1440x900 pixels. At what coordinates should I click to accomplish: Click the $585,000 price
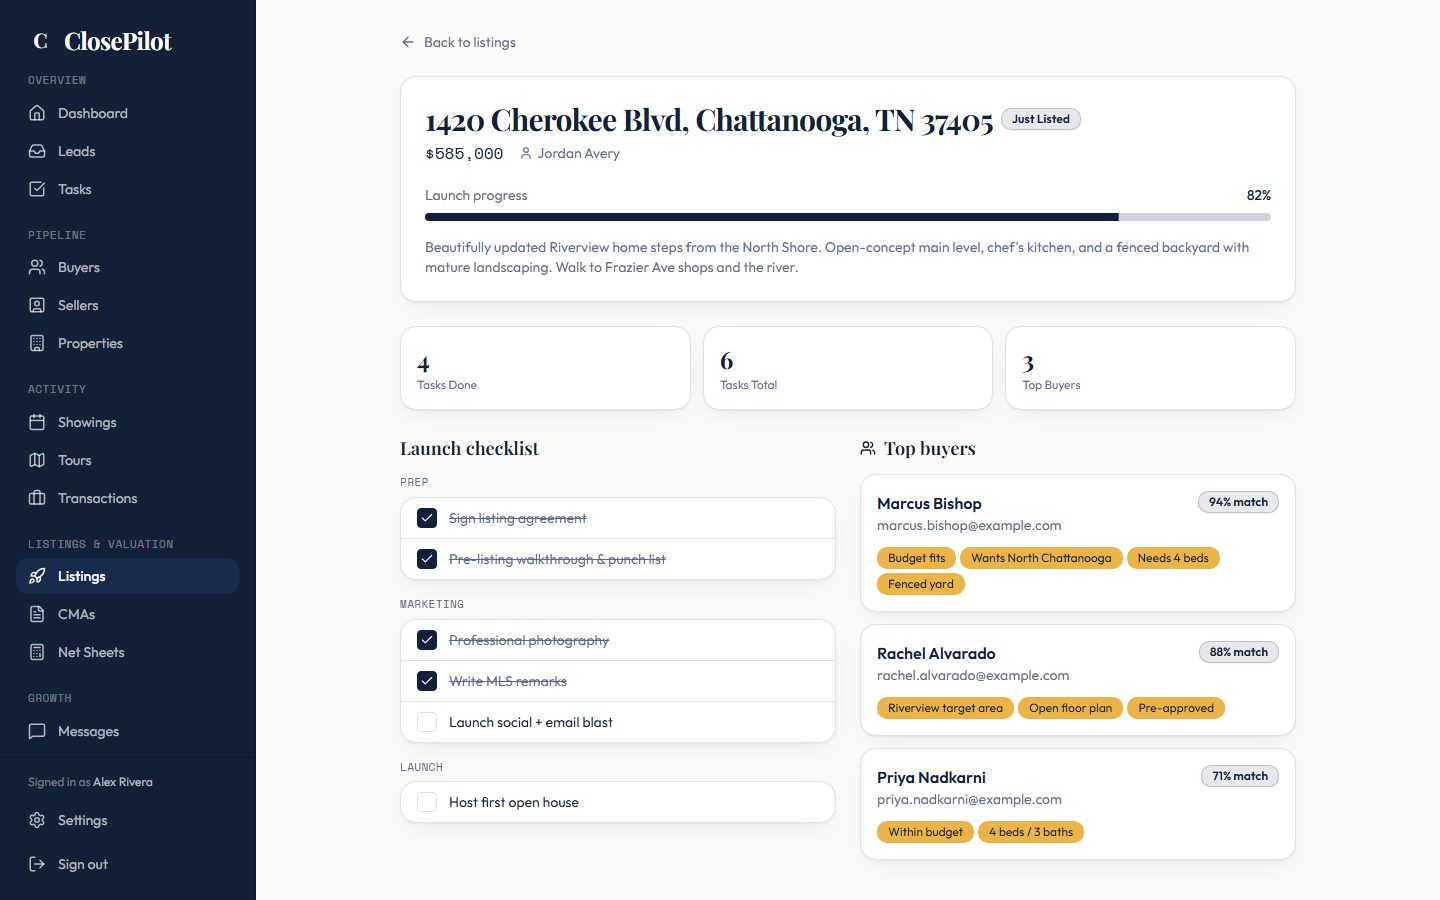pos(464,154)
